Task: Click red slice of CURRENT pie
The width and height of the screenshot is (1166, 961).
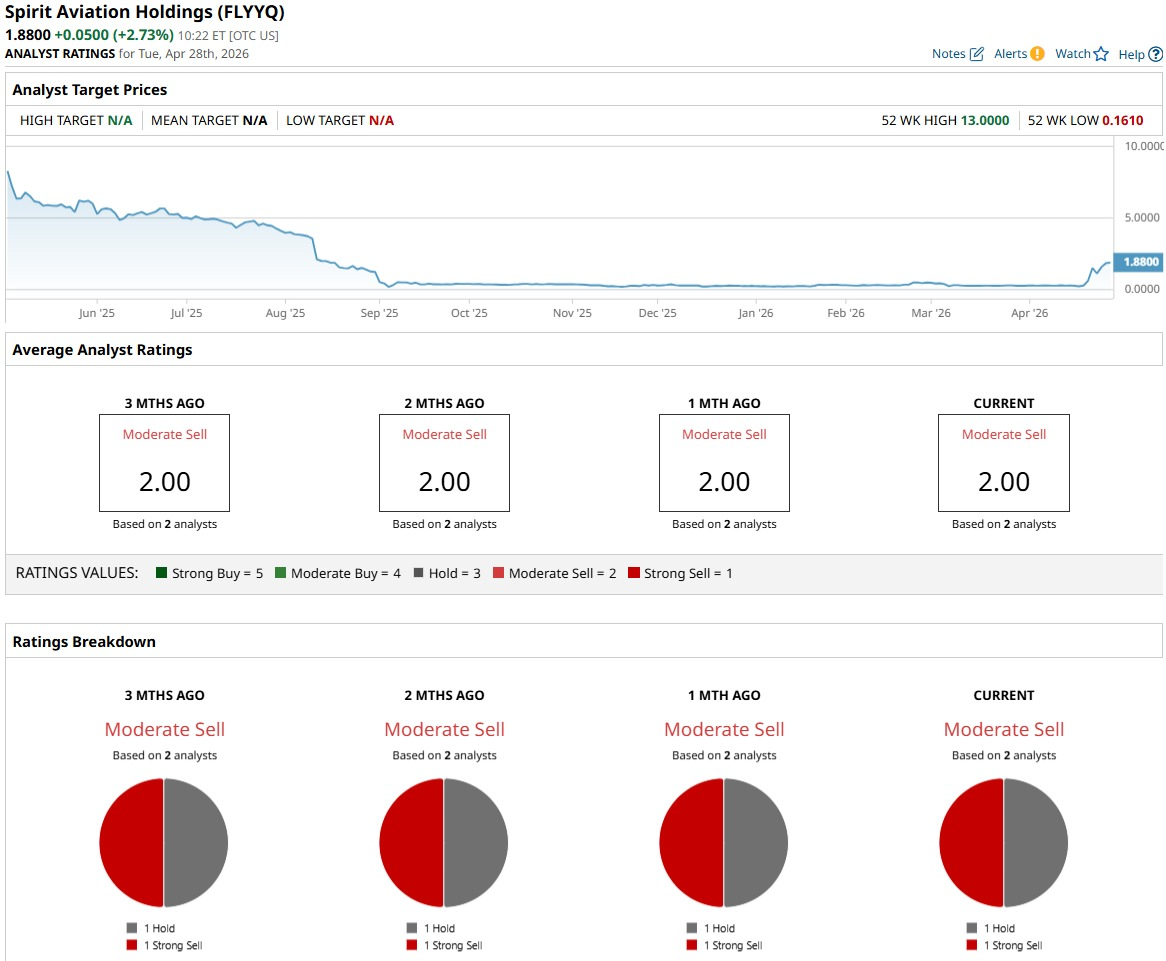Action: pos(971,843)
